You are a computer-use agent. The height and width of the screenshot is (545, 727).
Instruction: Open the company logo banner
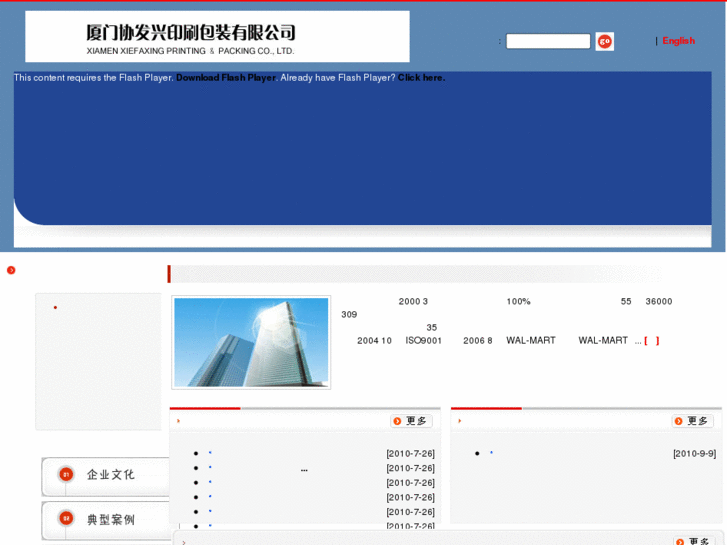[x=217, y=37]
